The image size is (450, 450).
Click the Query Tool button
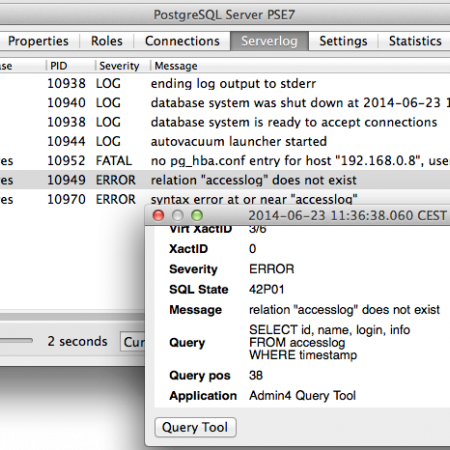(x=196, y=427)
